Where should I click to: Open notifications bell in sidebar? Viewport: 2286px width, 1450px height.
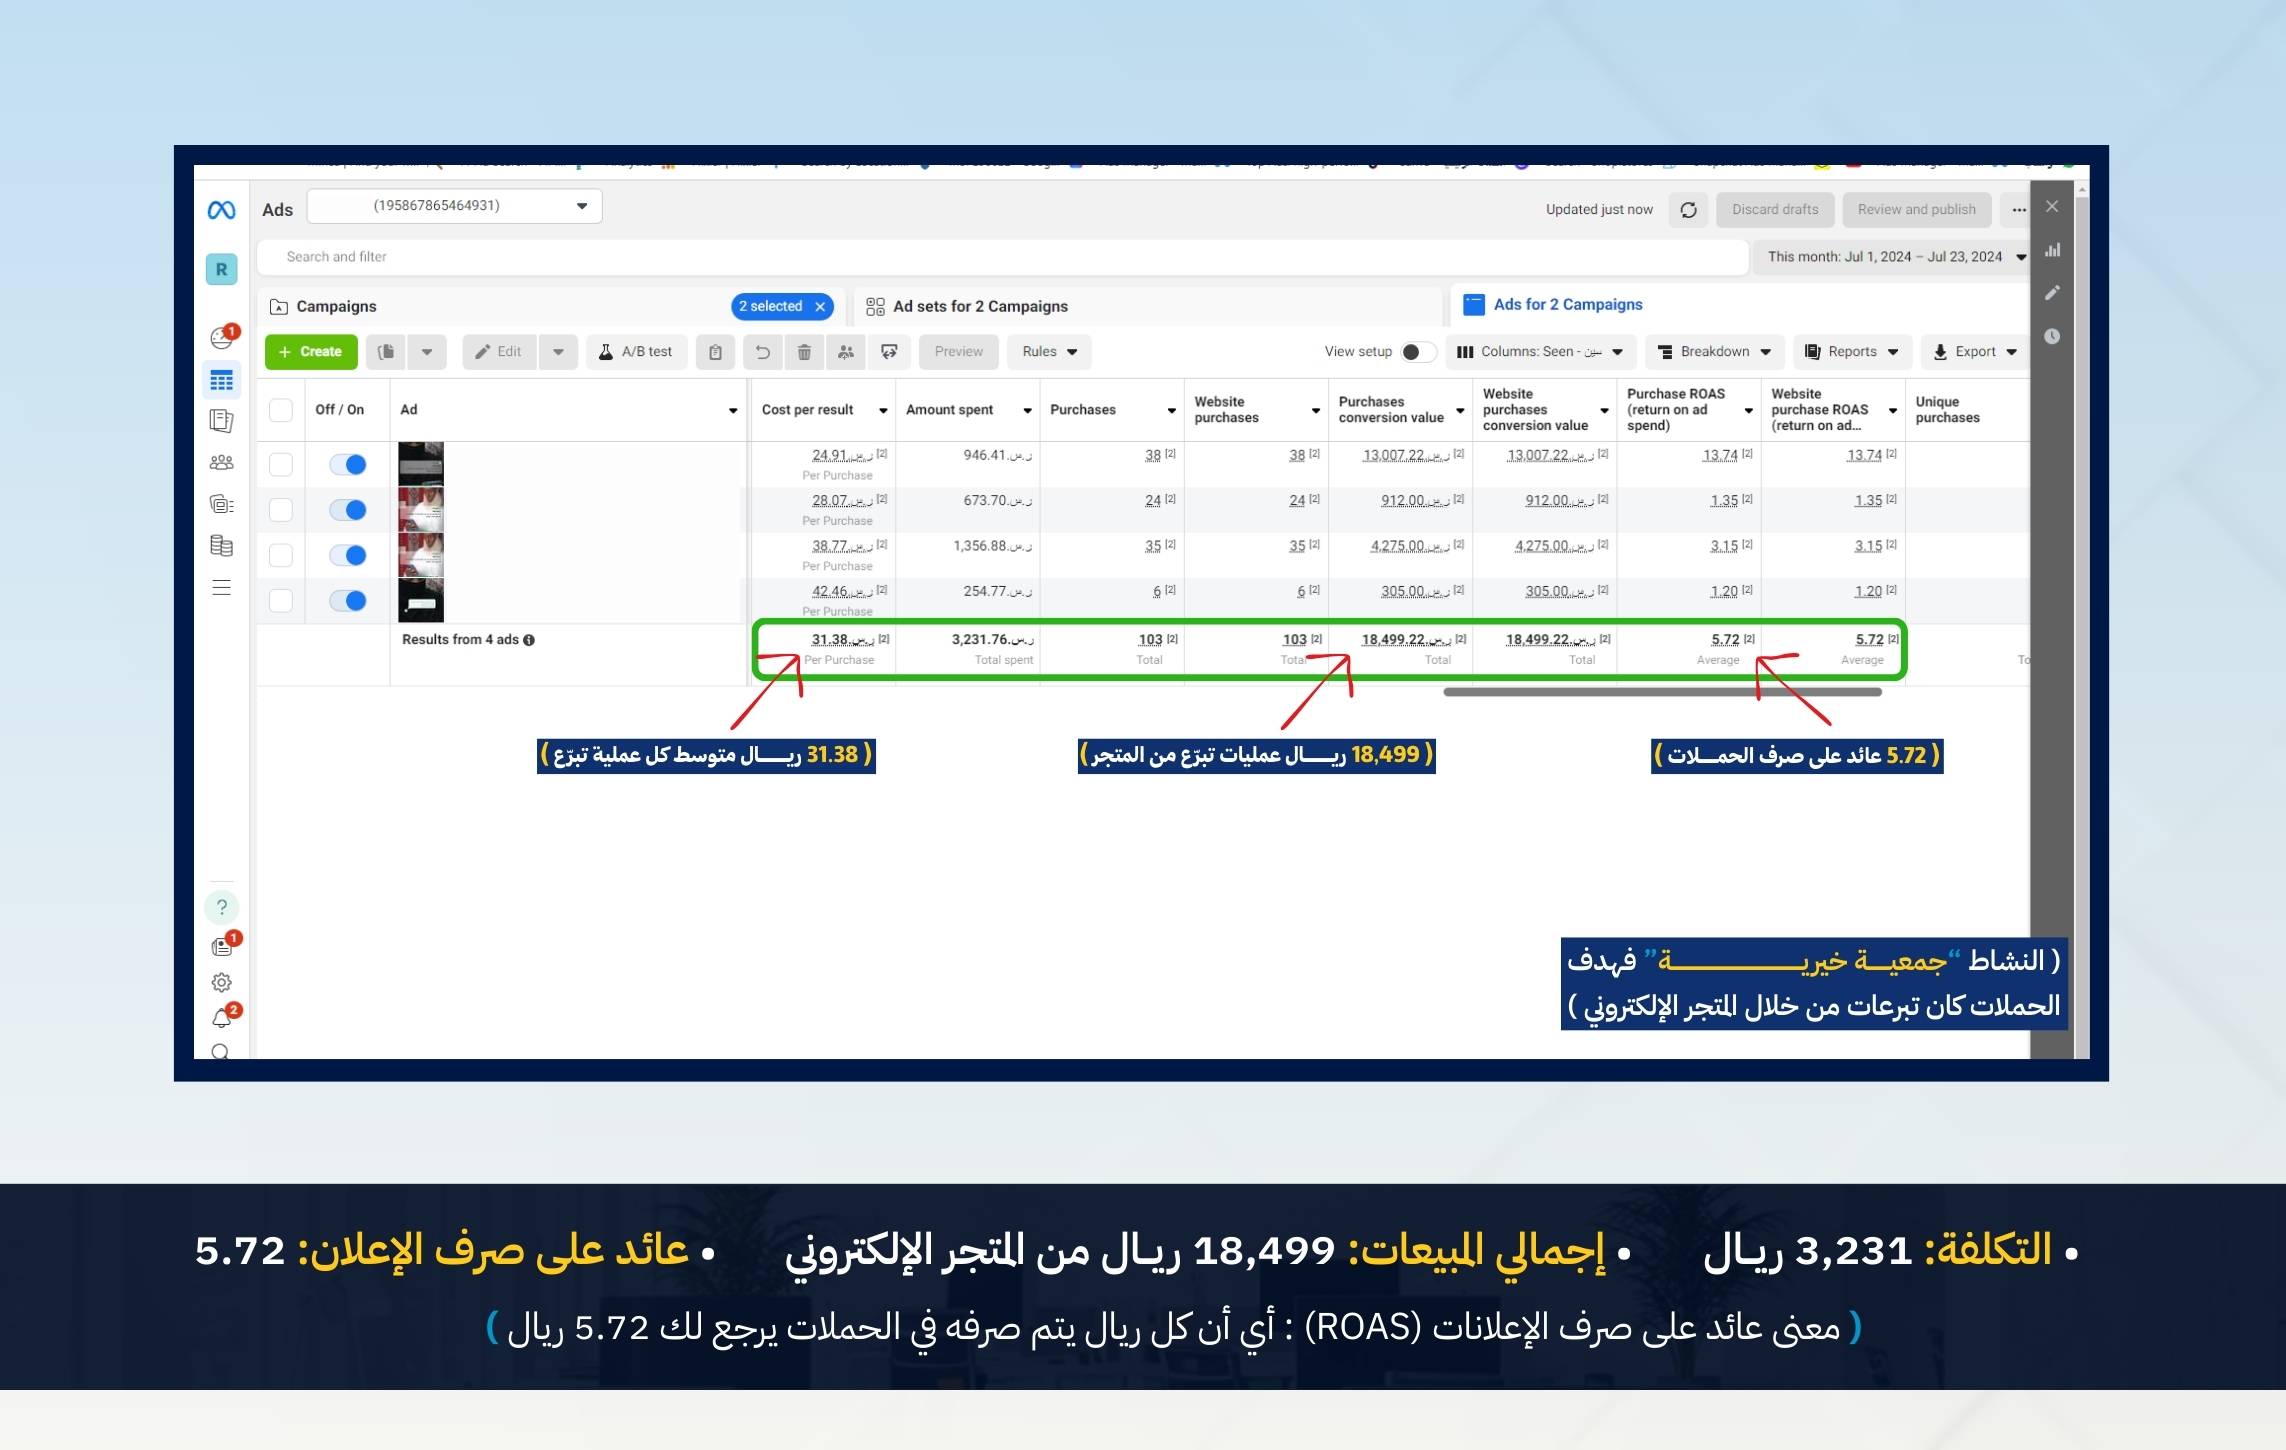pyautogui.click(x=221, y=1018)
